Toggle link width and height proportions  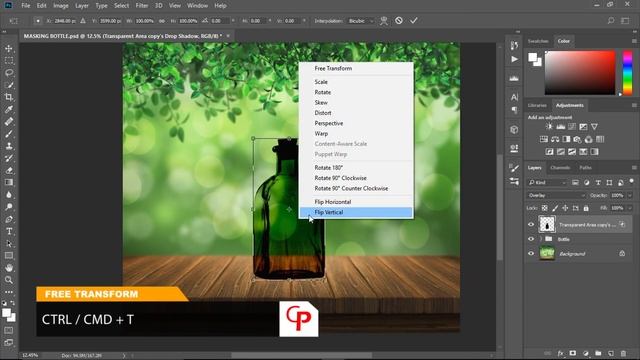(162, 21)
